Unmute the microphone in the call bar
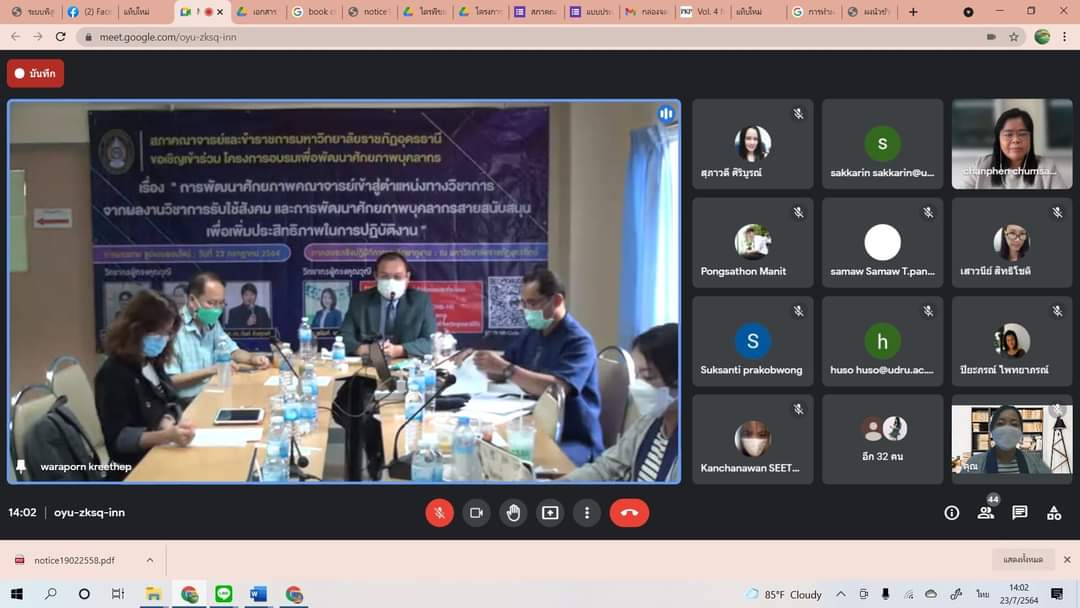The height and width of the screenshot is (608, 1080). pyautogui.click(x=439, y=513)
